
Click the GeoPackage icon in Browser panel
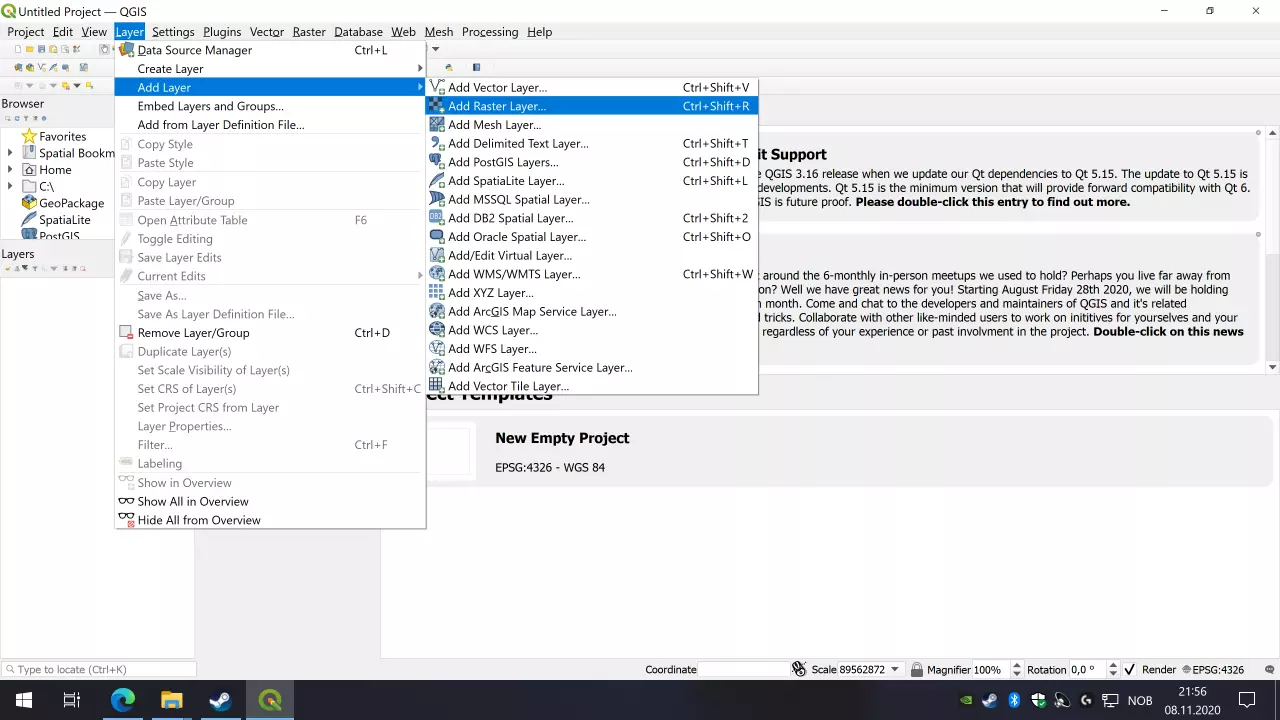(28, 203)
